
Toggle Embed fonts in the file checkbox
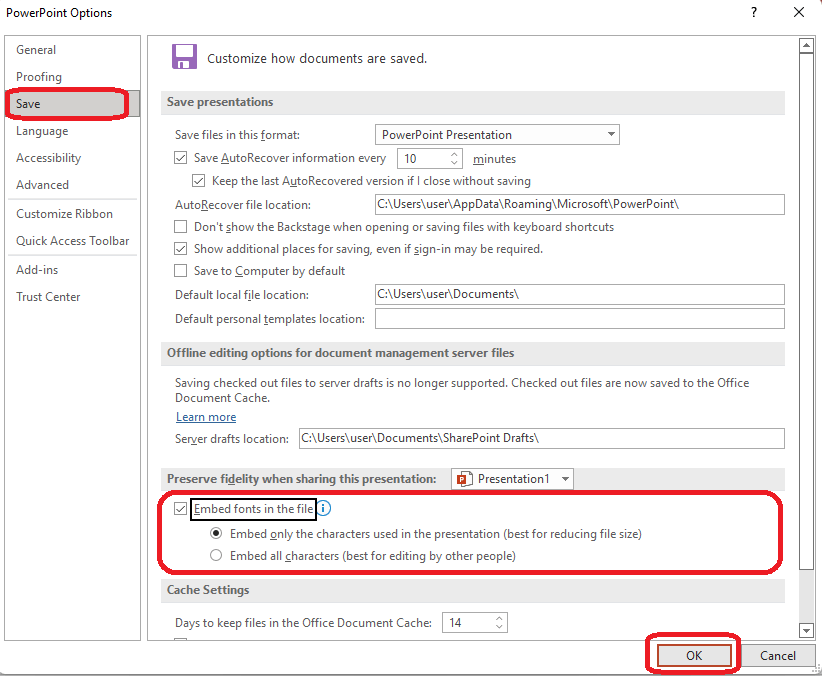(x=181, y=509)
